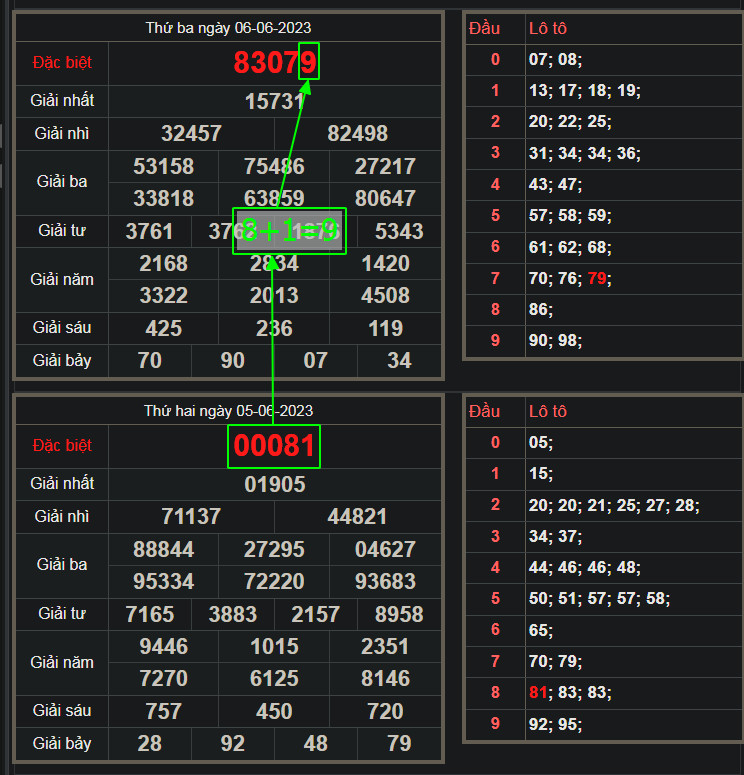Click second prize number 71137
Image resolution: width=744 pixels, height=775 pixels.
[191, 517]
